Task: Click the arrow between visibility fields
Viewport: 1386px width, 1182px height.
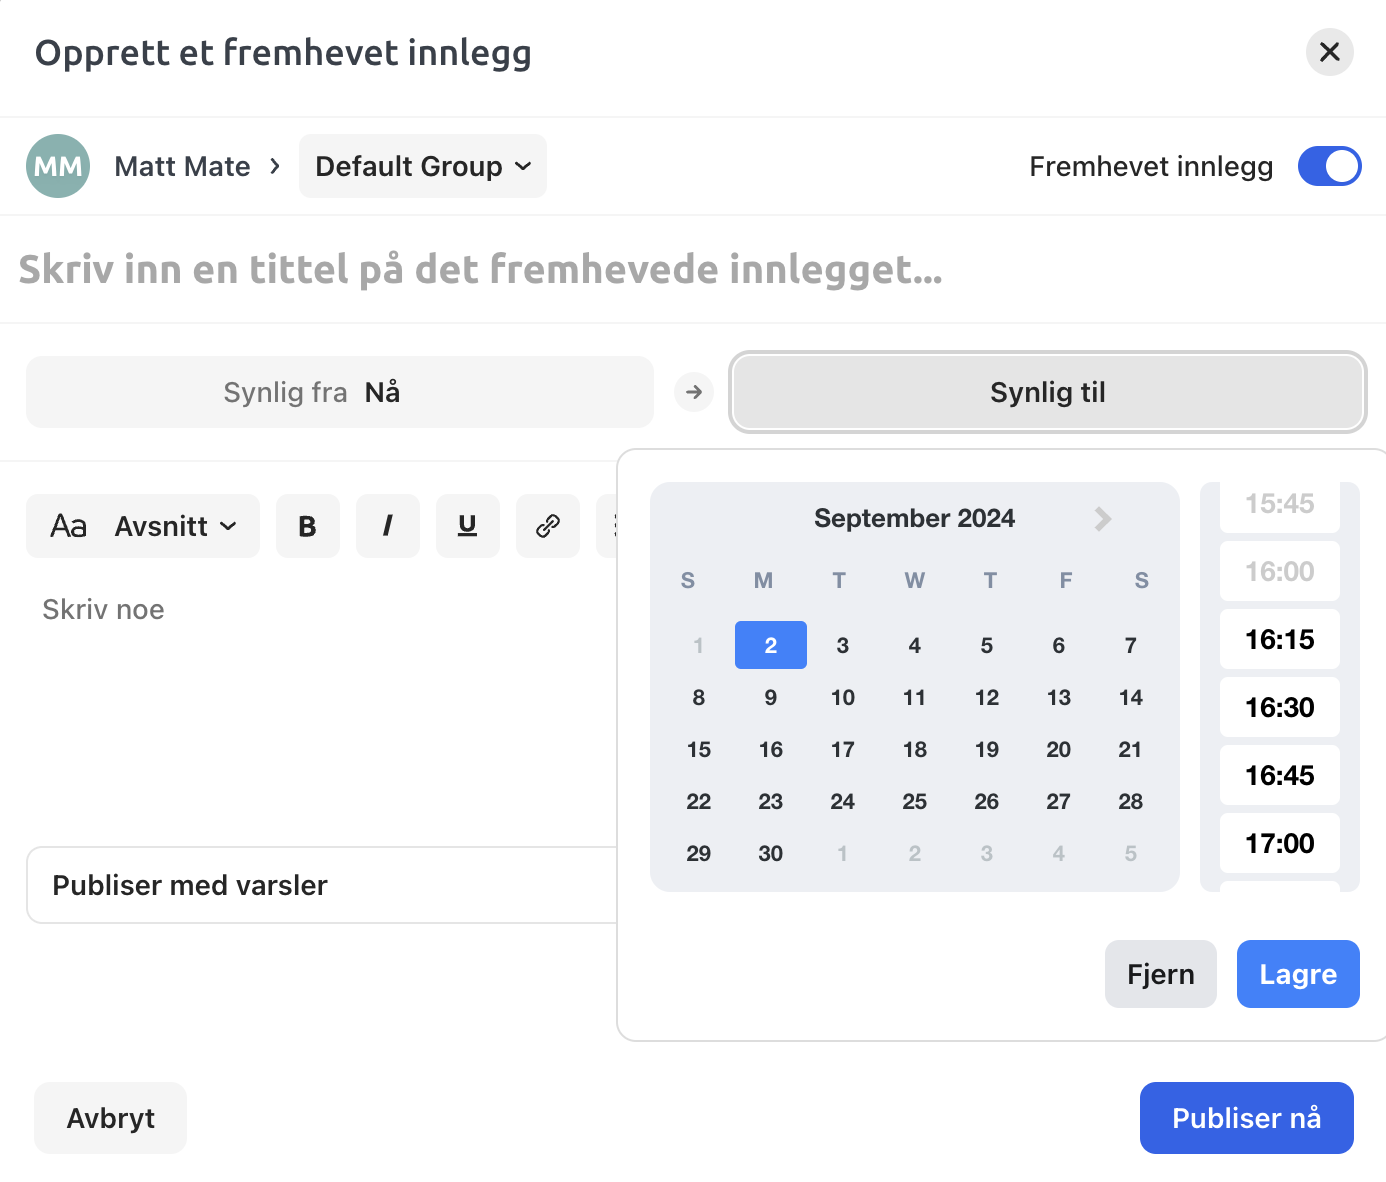Action: (x=694, y=392)
